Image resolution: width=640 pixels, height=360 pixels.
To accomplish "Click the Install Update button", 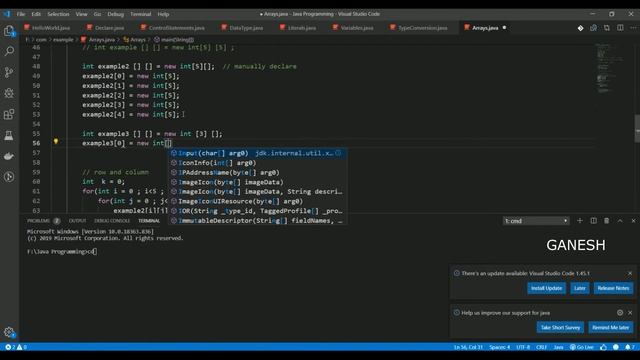I will 546,288.
